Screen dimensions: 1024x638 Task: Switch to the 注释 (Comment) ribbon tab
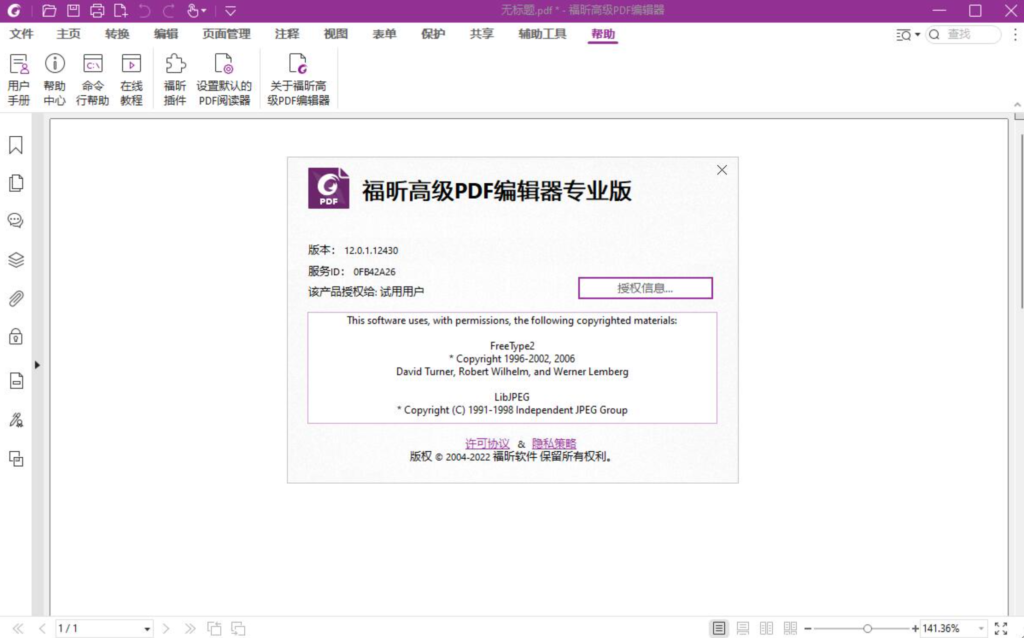[286, 33]
